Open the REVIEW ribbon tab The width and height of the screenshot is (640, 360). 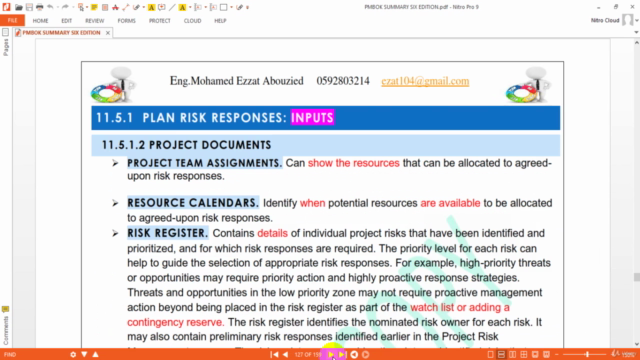pyautogui.click(x=95, y=21)
